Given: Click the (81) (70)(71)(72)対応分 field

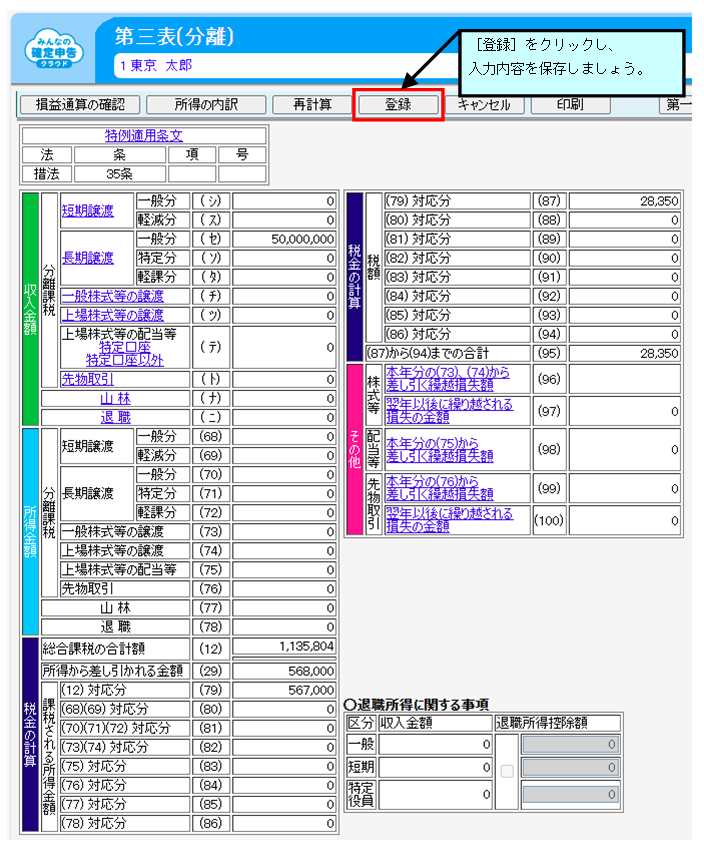Looking at the screenshot, I should (x=284, y=728).
